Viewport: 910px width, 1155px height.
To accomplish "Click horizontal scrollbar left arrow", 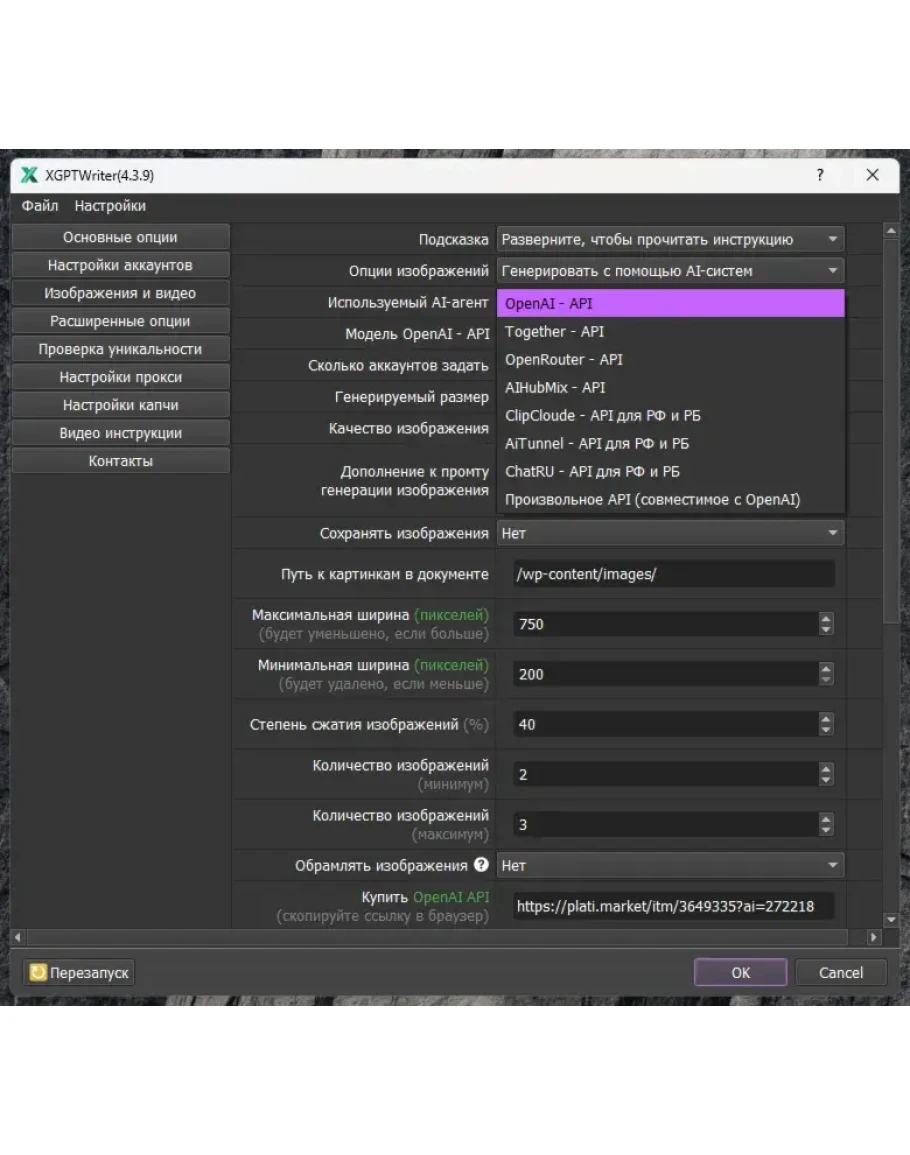I will 18,937.
